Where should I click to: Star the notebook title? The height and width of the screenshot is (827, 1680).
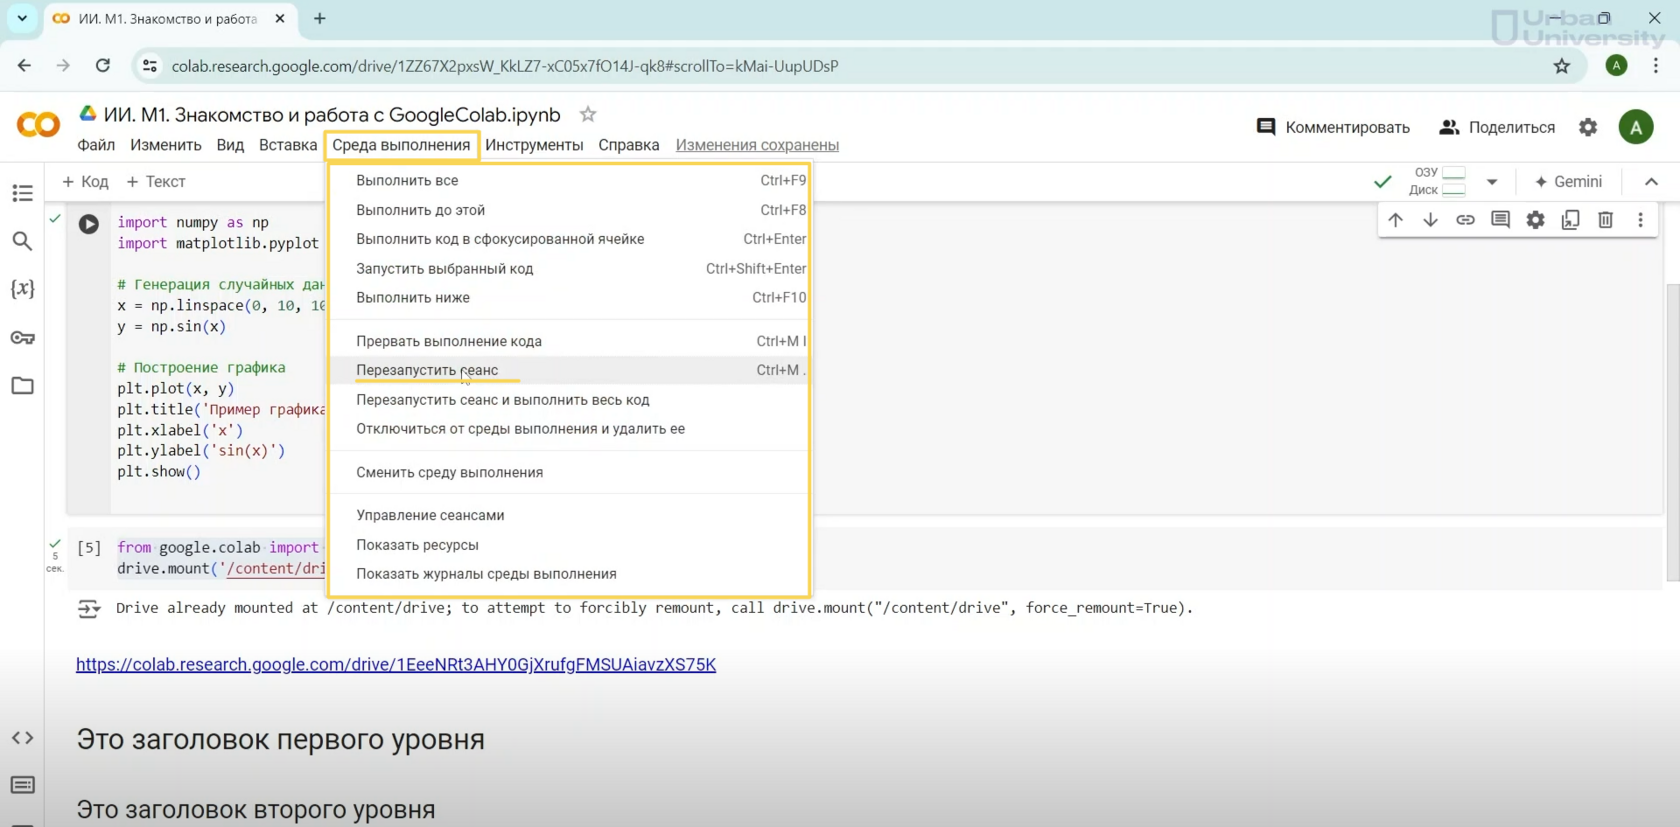point(588,115)
